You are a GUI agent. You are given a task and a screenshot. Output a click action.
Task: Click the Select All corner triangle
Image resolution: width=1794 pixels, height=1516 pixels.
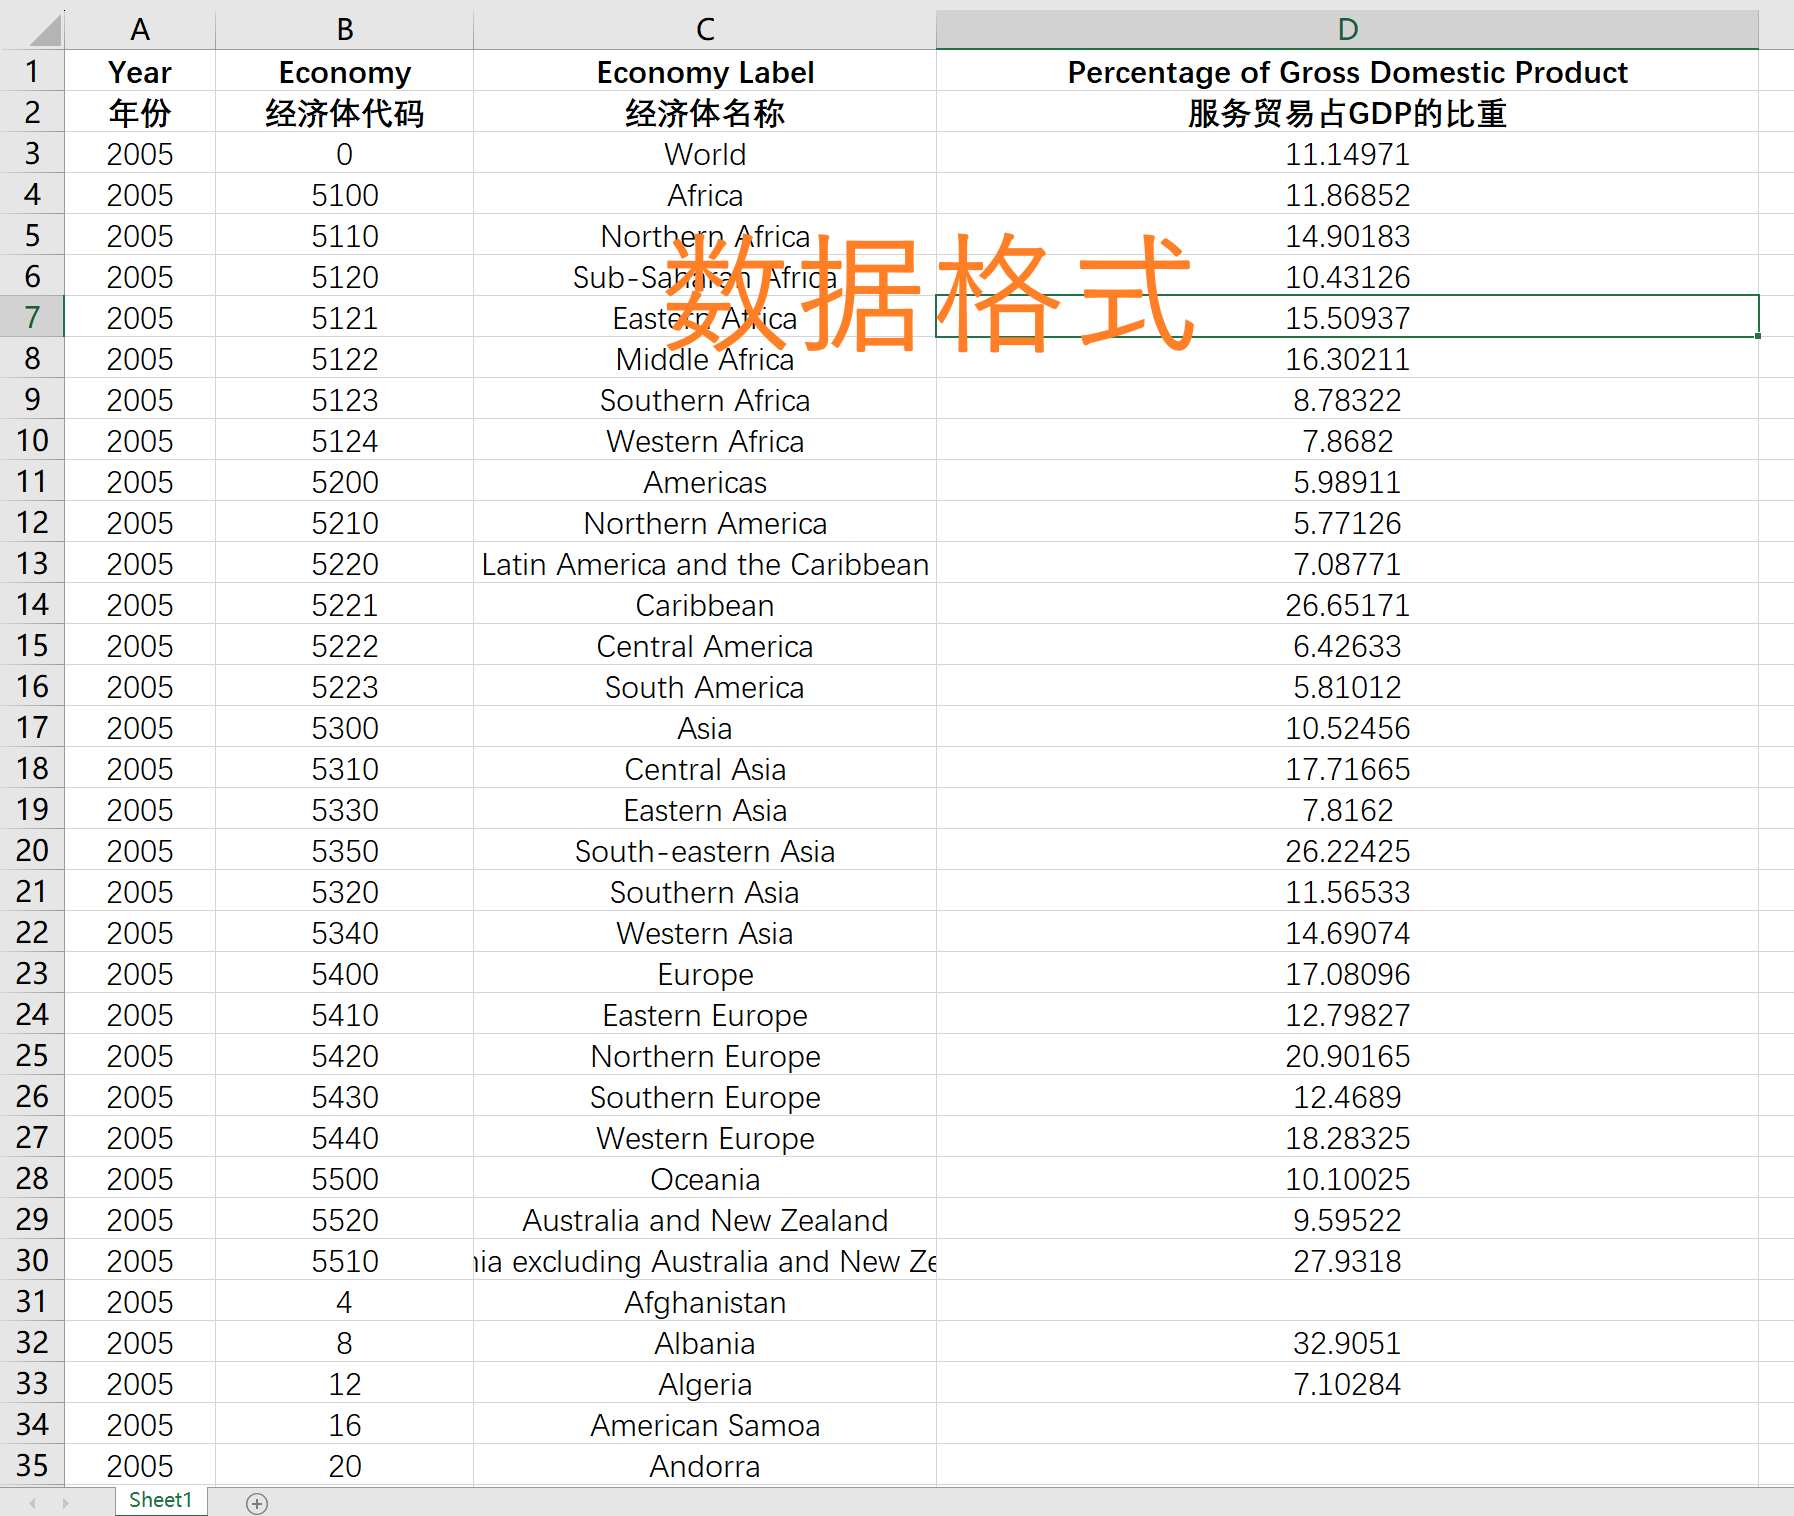pyautogui.click(x=45, y=30)
